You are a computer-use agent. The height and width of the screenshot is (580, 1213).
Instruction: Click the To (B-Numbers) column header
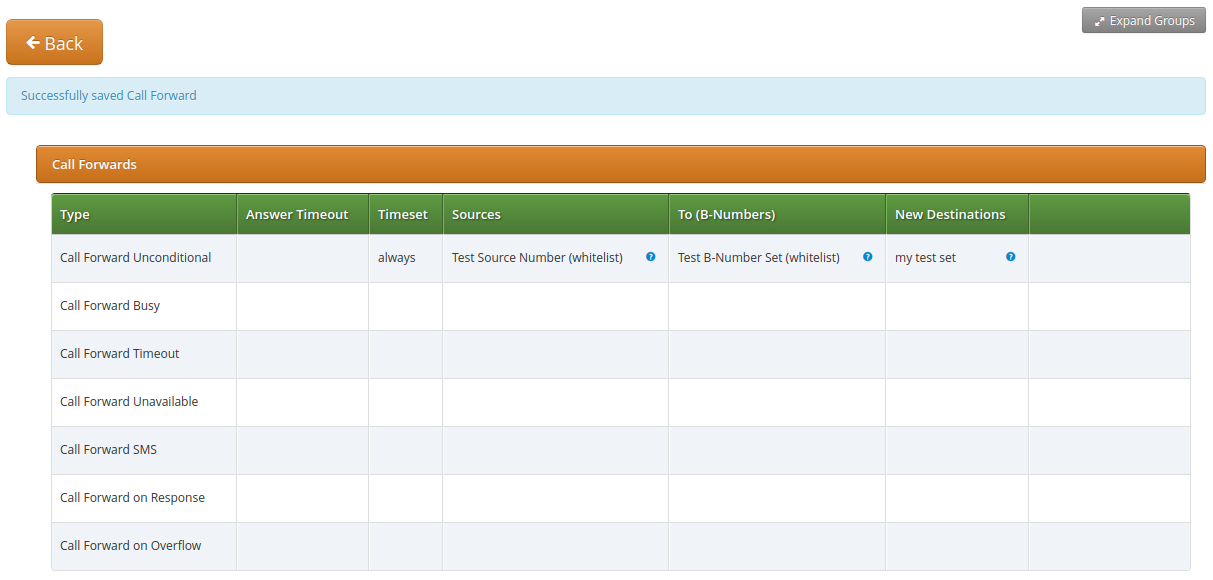click(x=726, y=215)
